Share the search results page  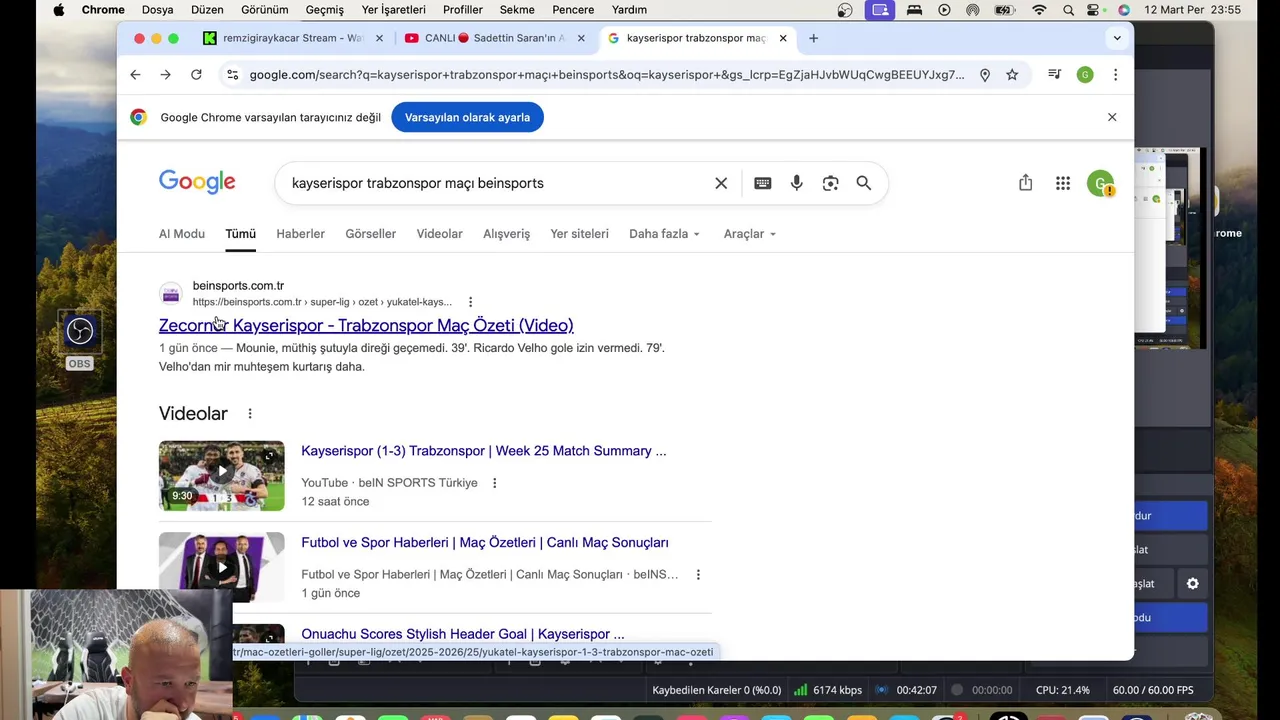1025,183
